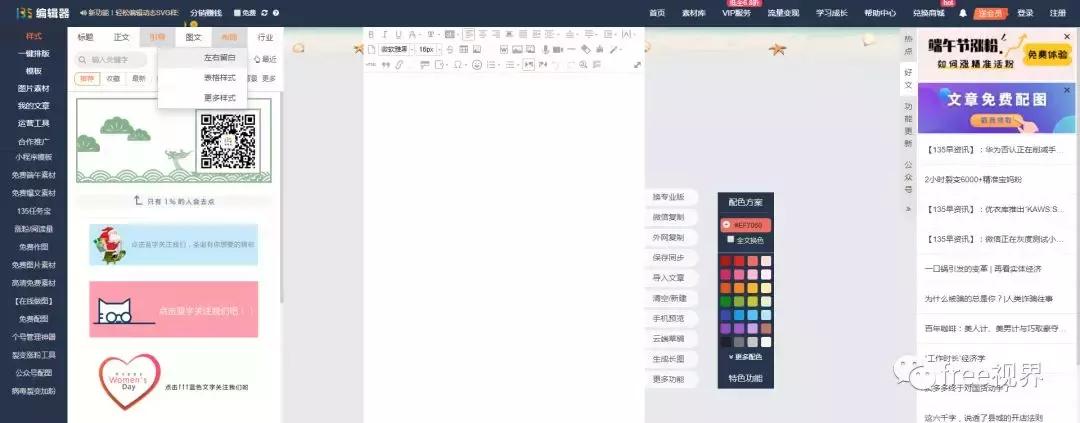Insert hyperlink using chain icon
The width and height of the screenshot is (1080, 423).
pos(399,64)
